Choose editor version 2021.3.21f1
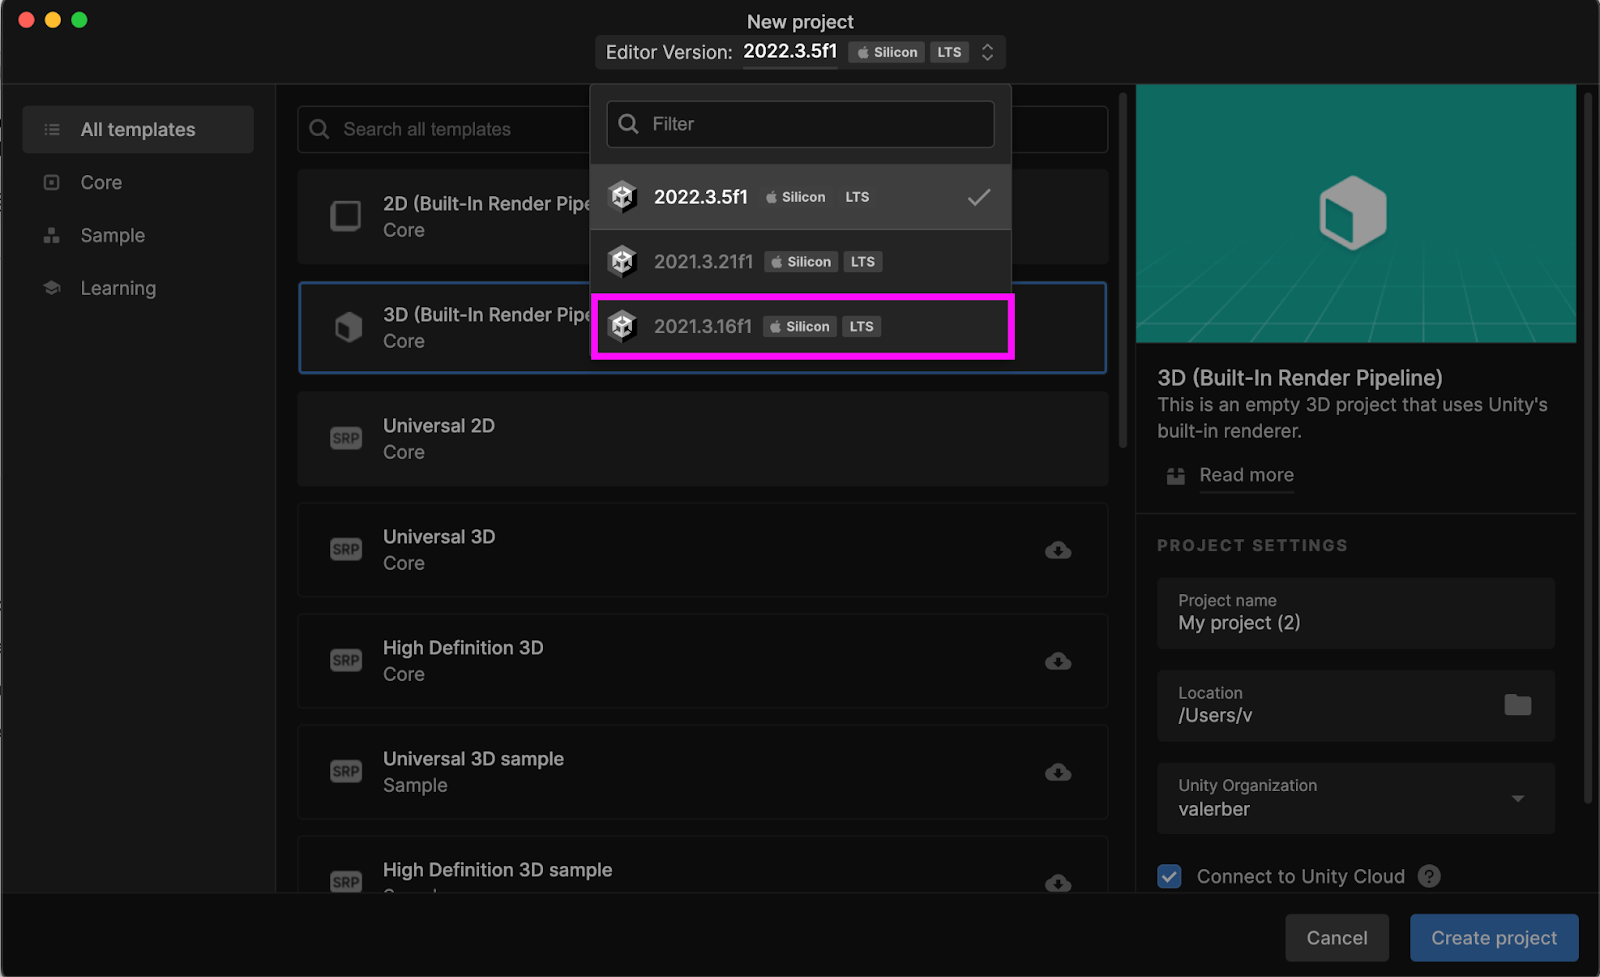The height and width of the screenshot is (977, 1600). pyautogui.click(x=801, y=262)
